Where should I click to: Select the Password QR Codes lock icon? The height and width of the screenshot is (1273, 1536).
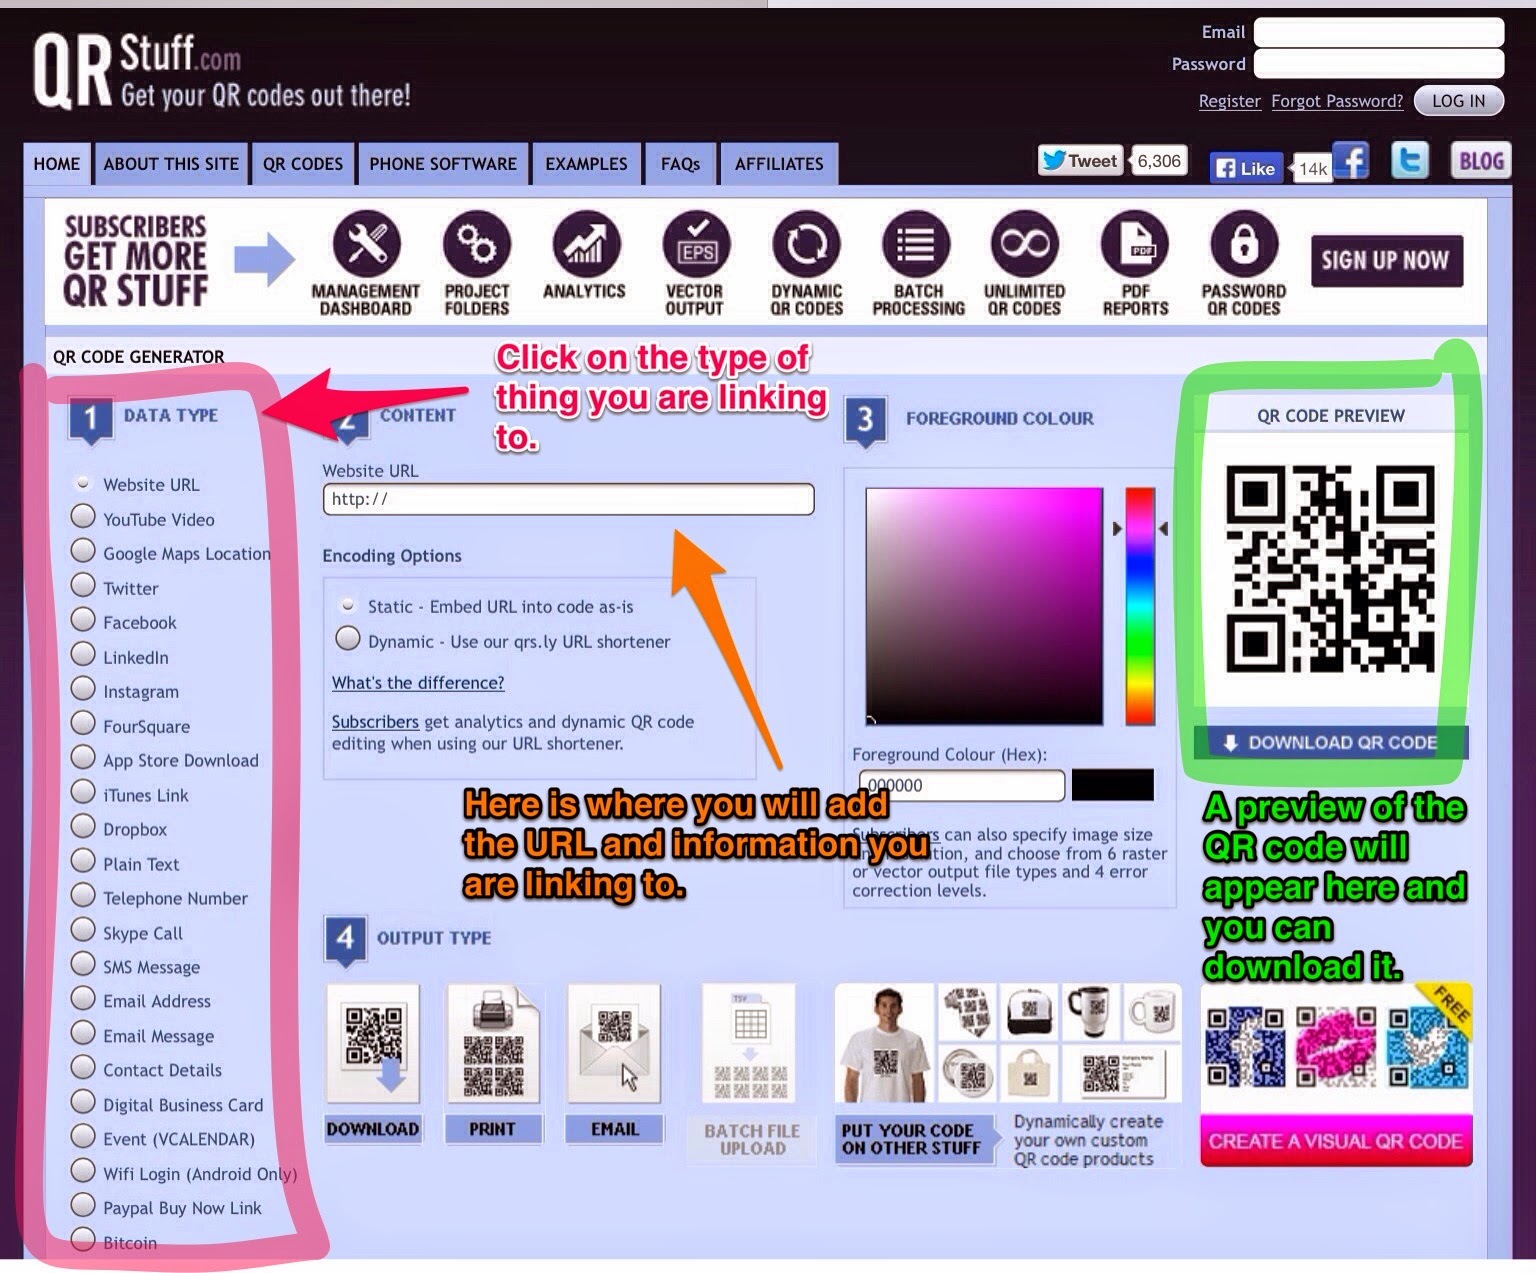tap(1244, 243)
